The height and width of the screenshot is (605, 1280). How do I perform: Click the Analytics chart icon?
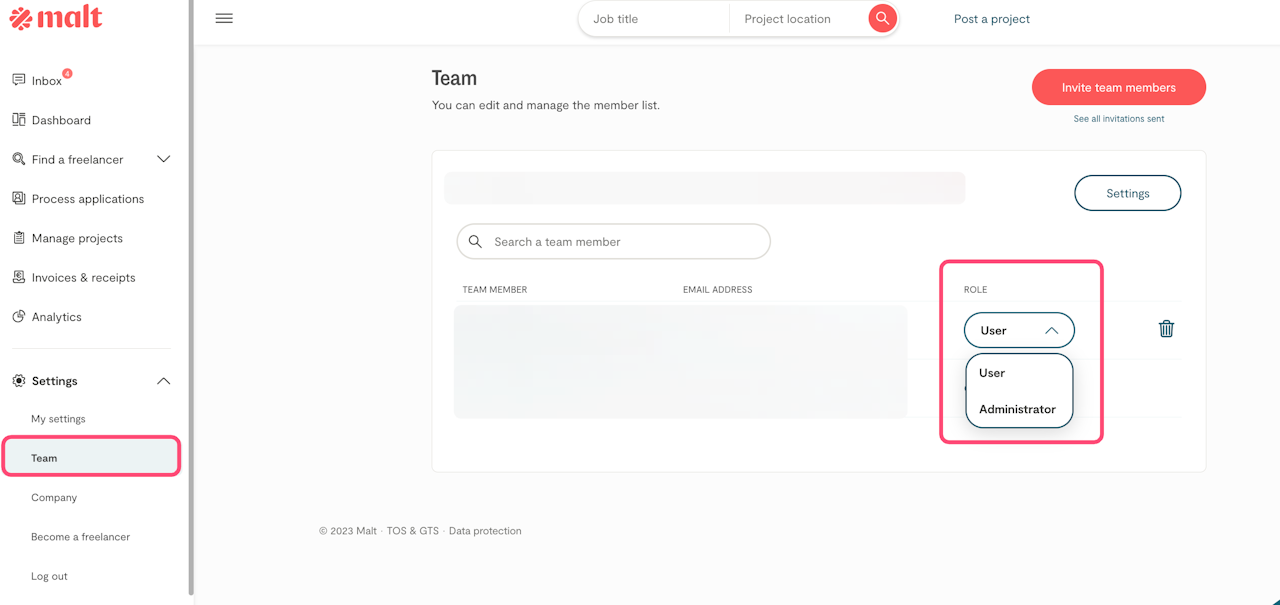19,317
